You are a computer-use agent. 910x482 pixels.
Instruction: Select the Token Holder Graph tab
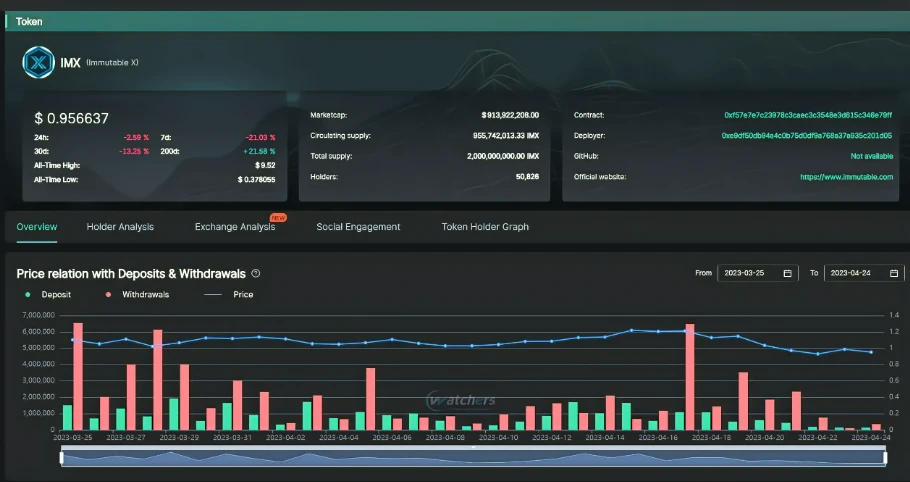click(485, 227)
